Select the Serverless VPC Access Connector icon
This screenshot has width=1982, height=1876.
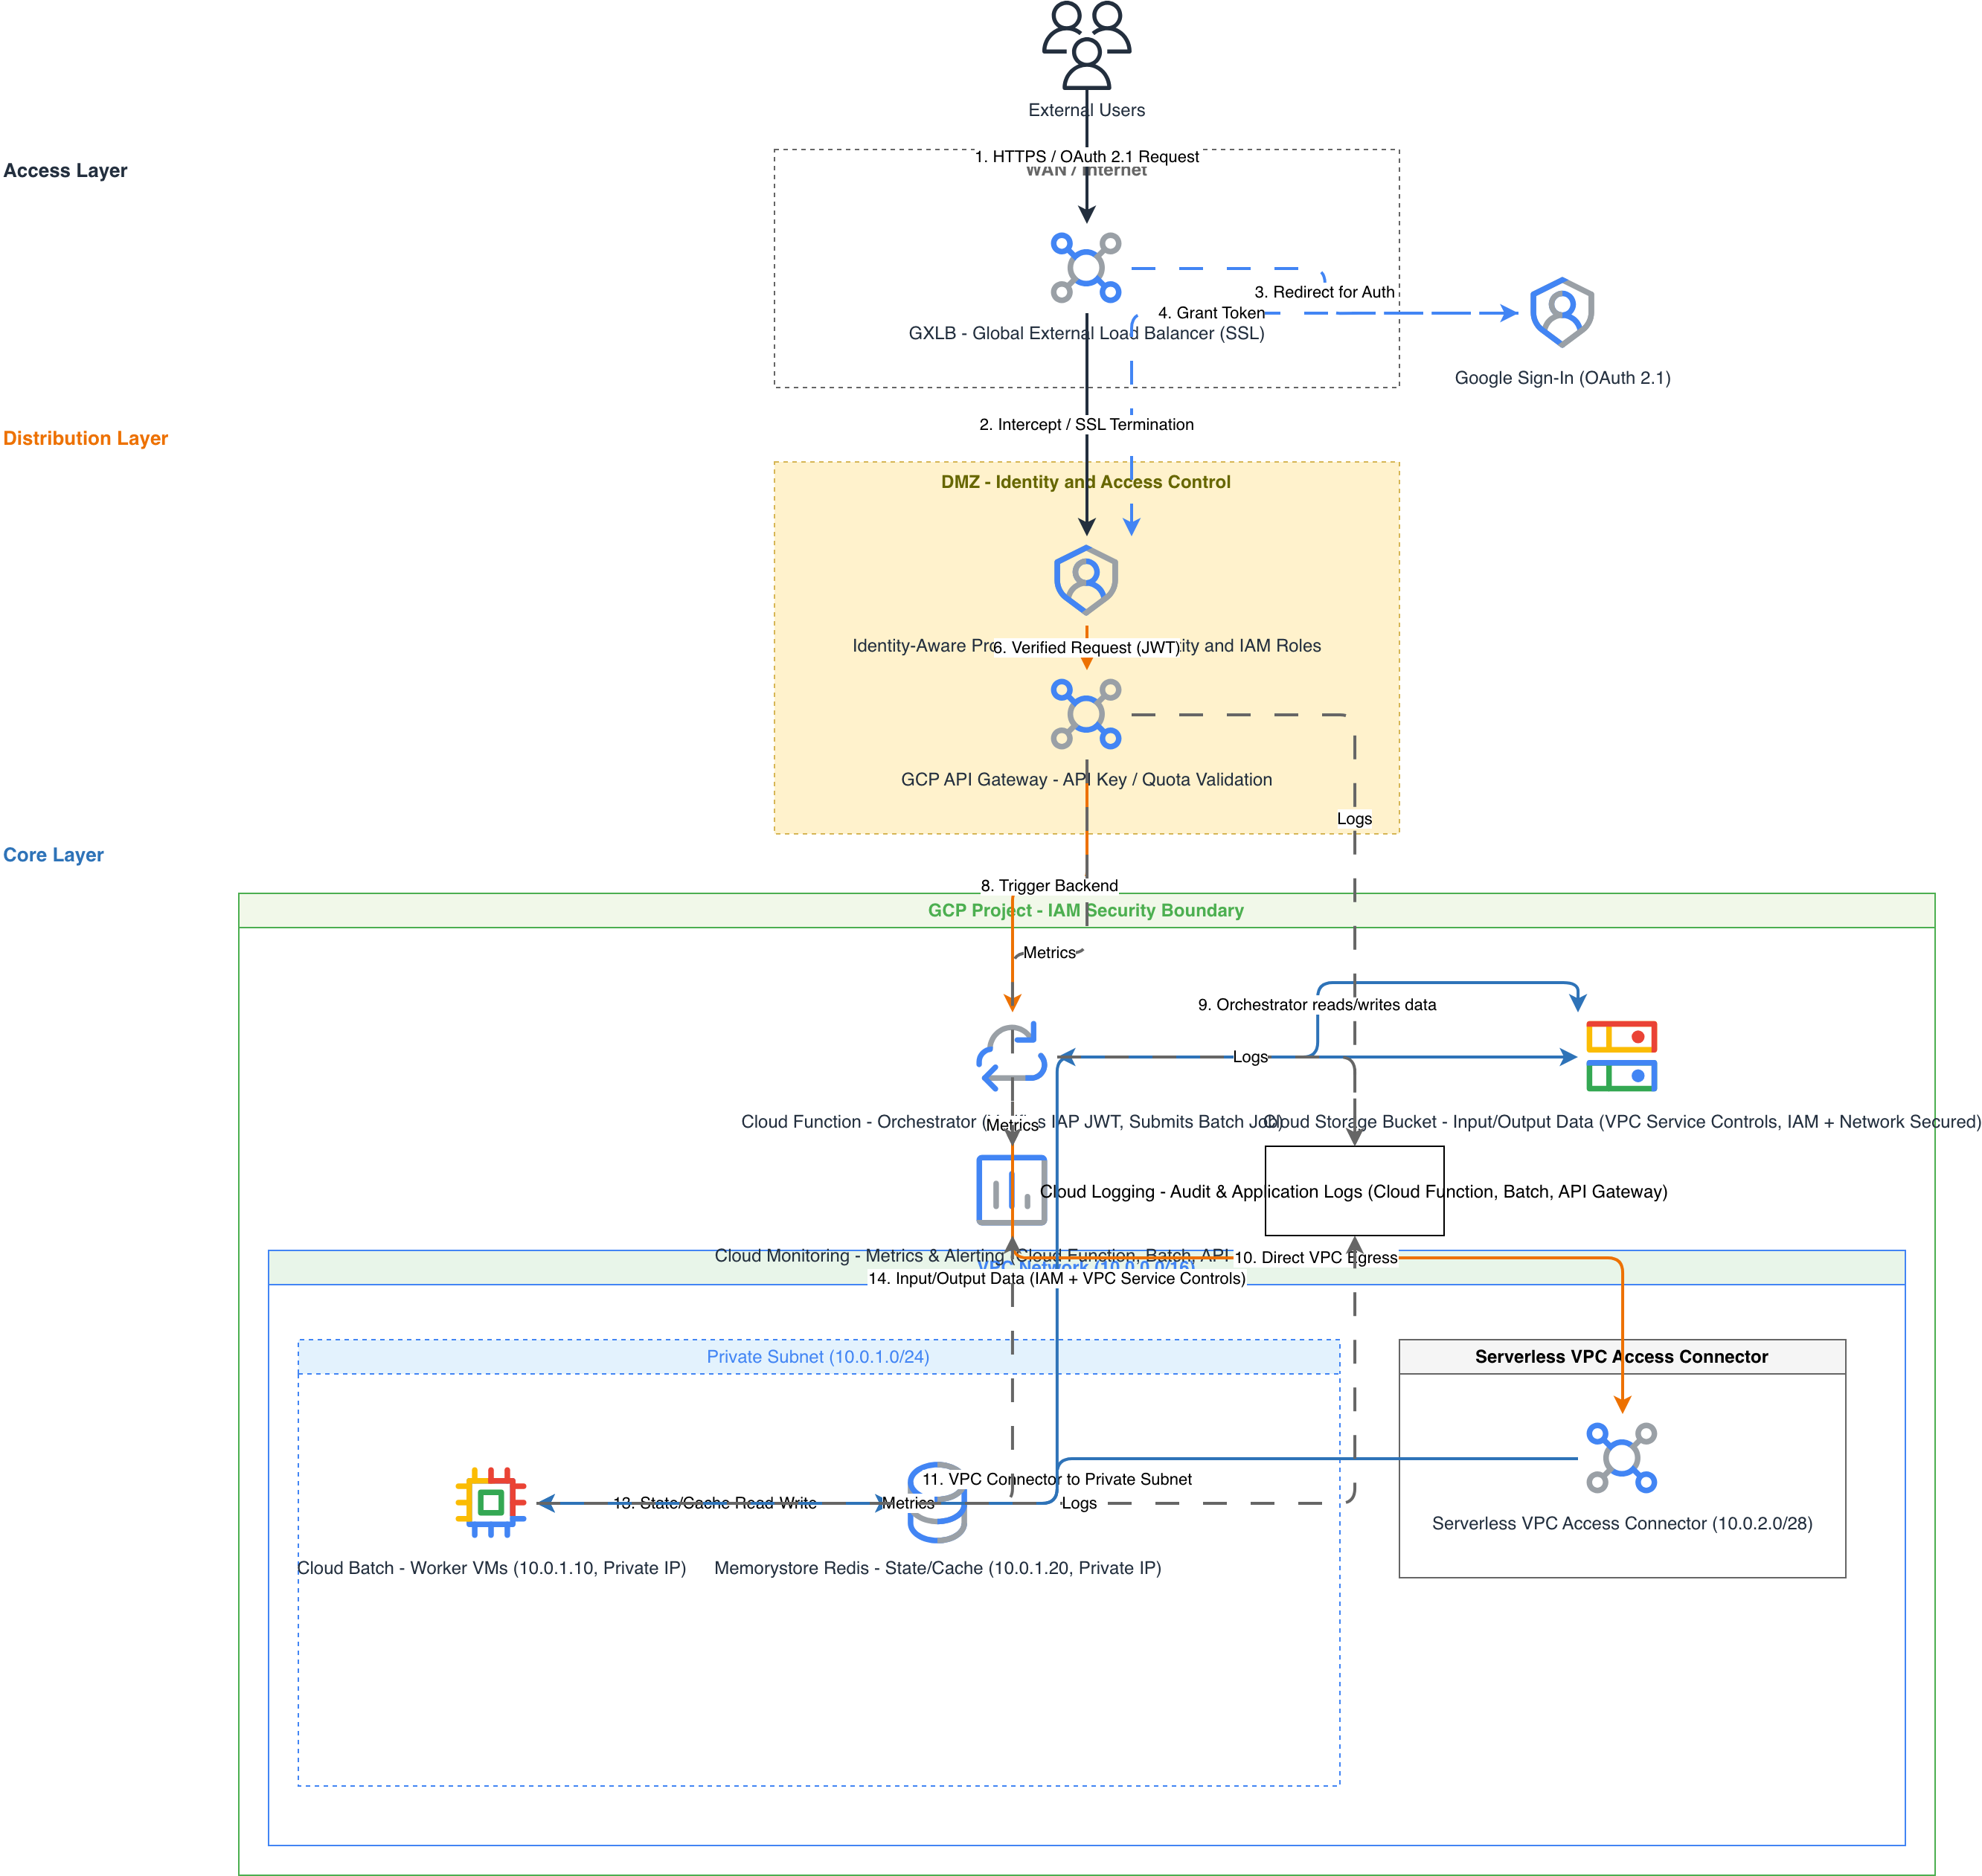(1622, 1458)
